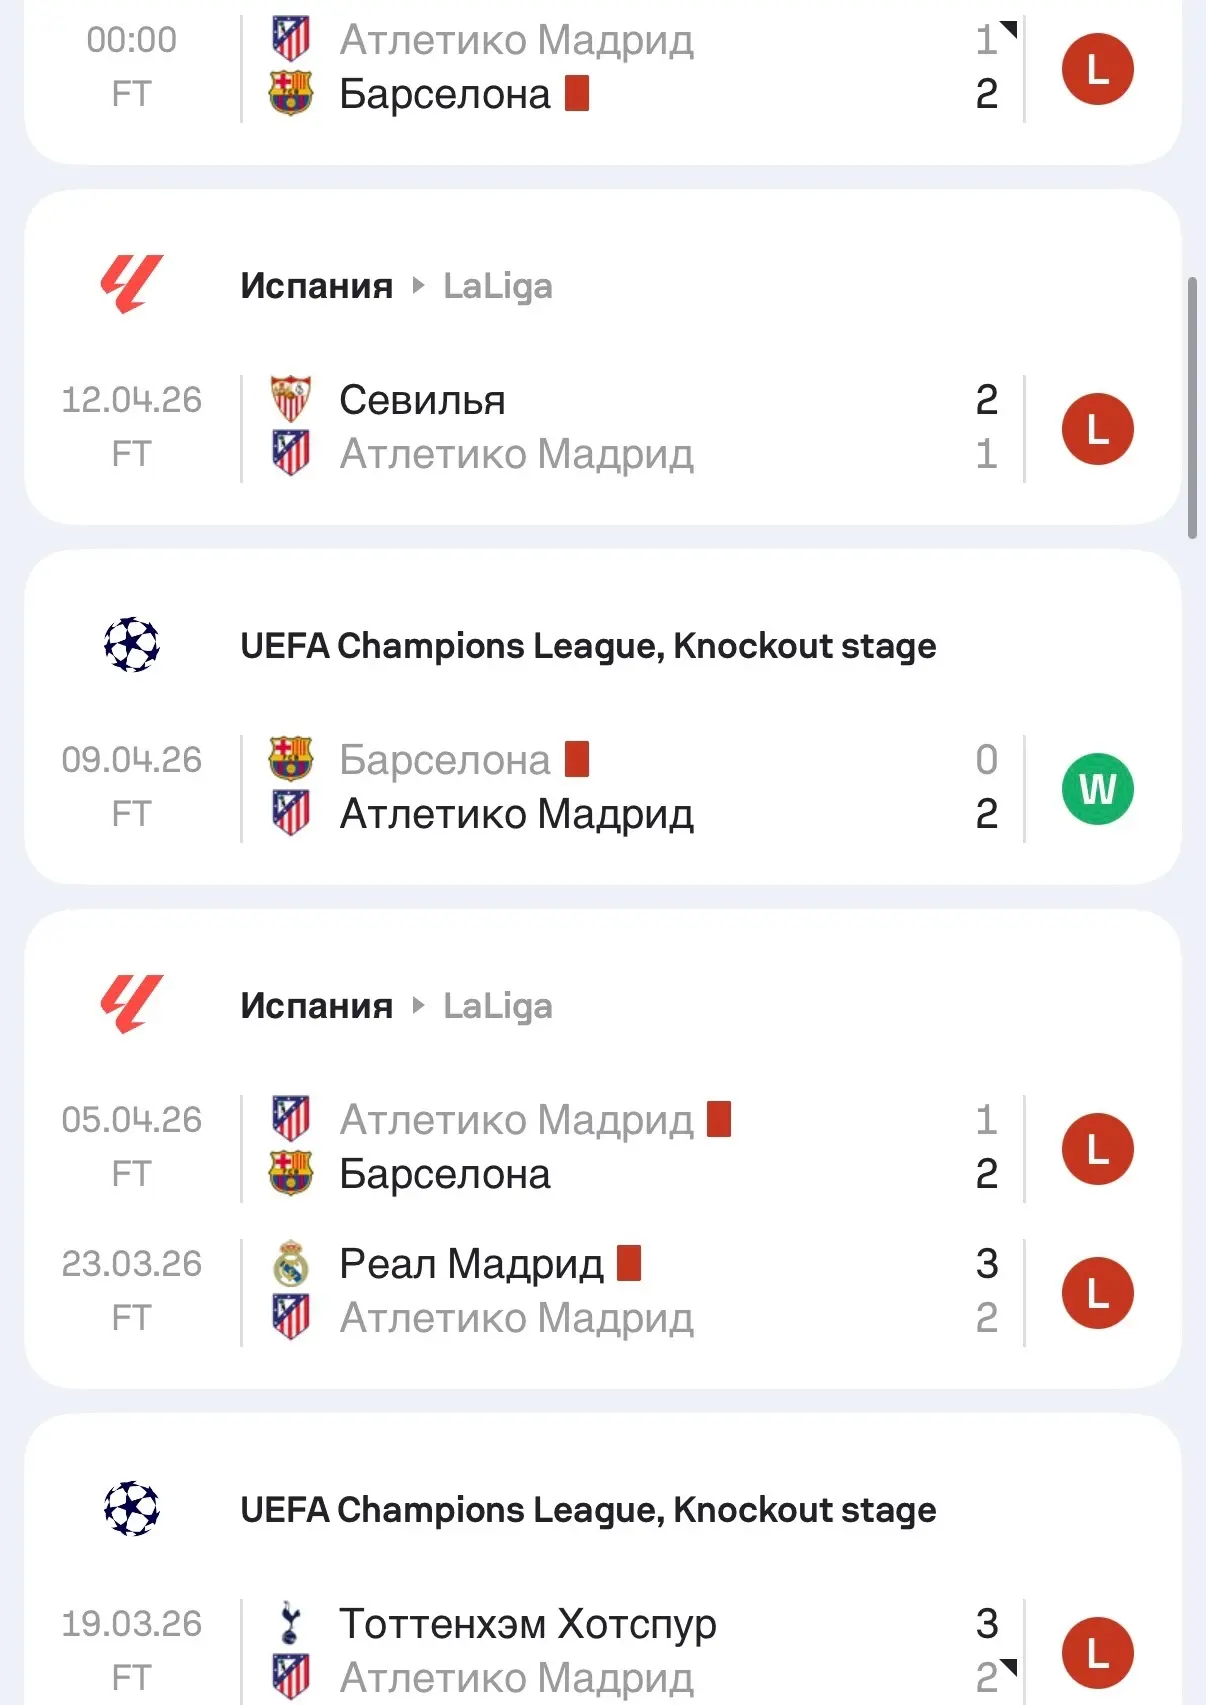1206x1705 pixels.
Task: Expand the first Испания LaLiga arrow
Action: coord(419,286)
